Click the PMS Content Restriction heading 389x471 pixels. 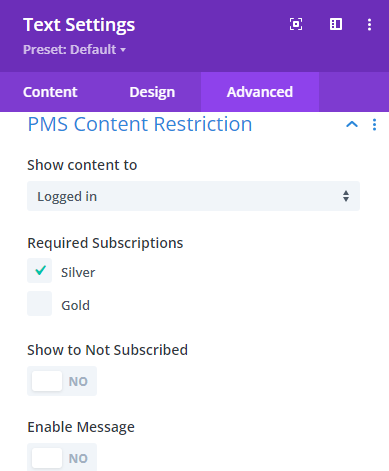click(x=140, y=124)
